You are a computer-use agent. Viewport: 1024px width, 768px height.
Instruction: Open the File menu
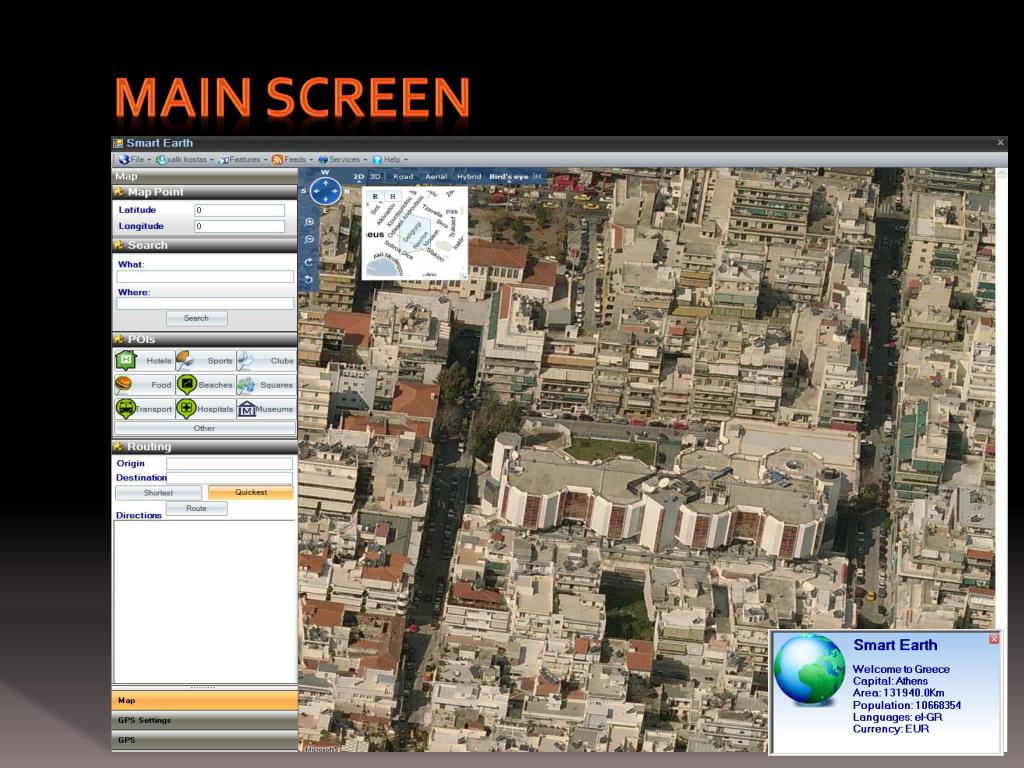click(135, 159)
